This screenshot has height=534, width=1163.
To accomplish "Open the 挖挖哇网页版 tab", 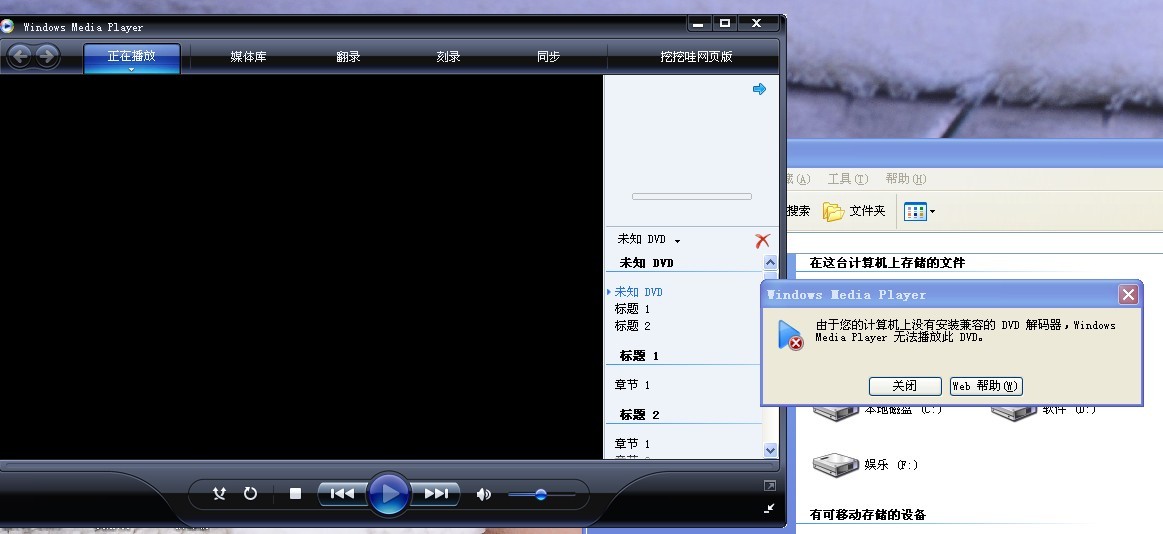I will [x=696, y=56].
